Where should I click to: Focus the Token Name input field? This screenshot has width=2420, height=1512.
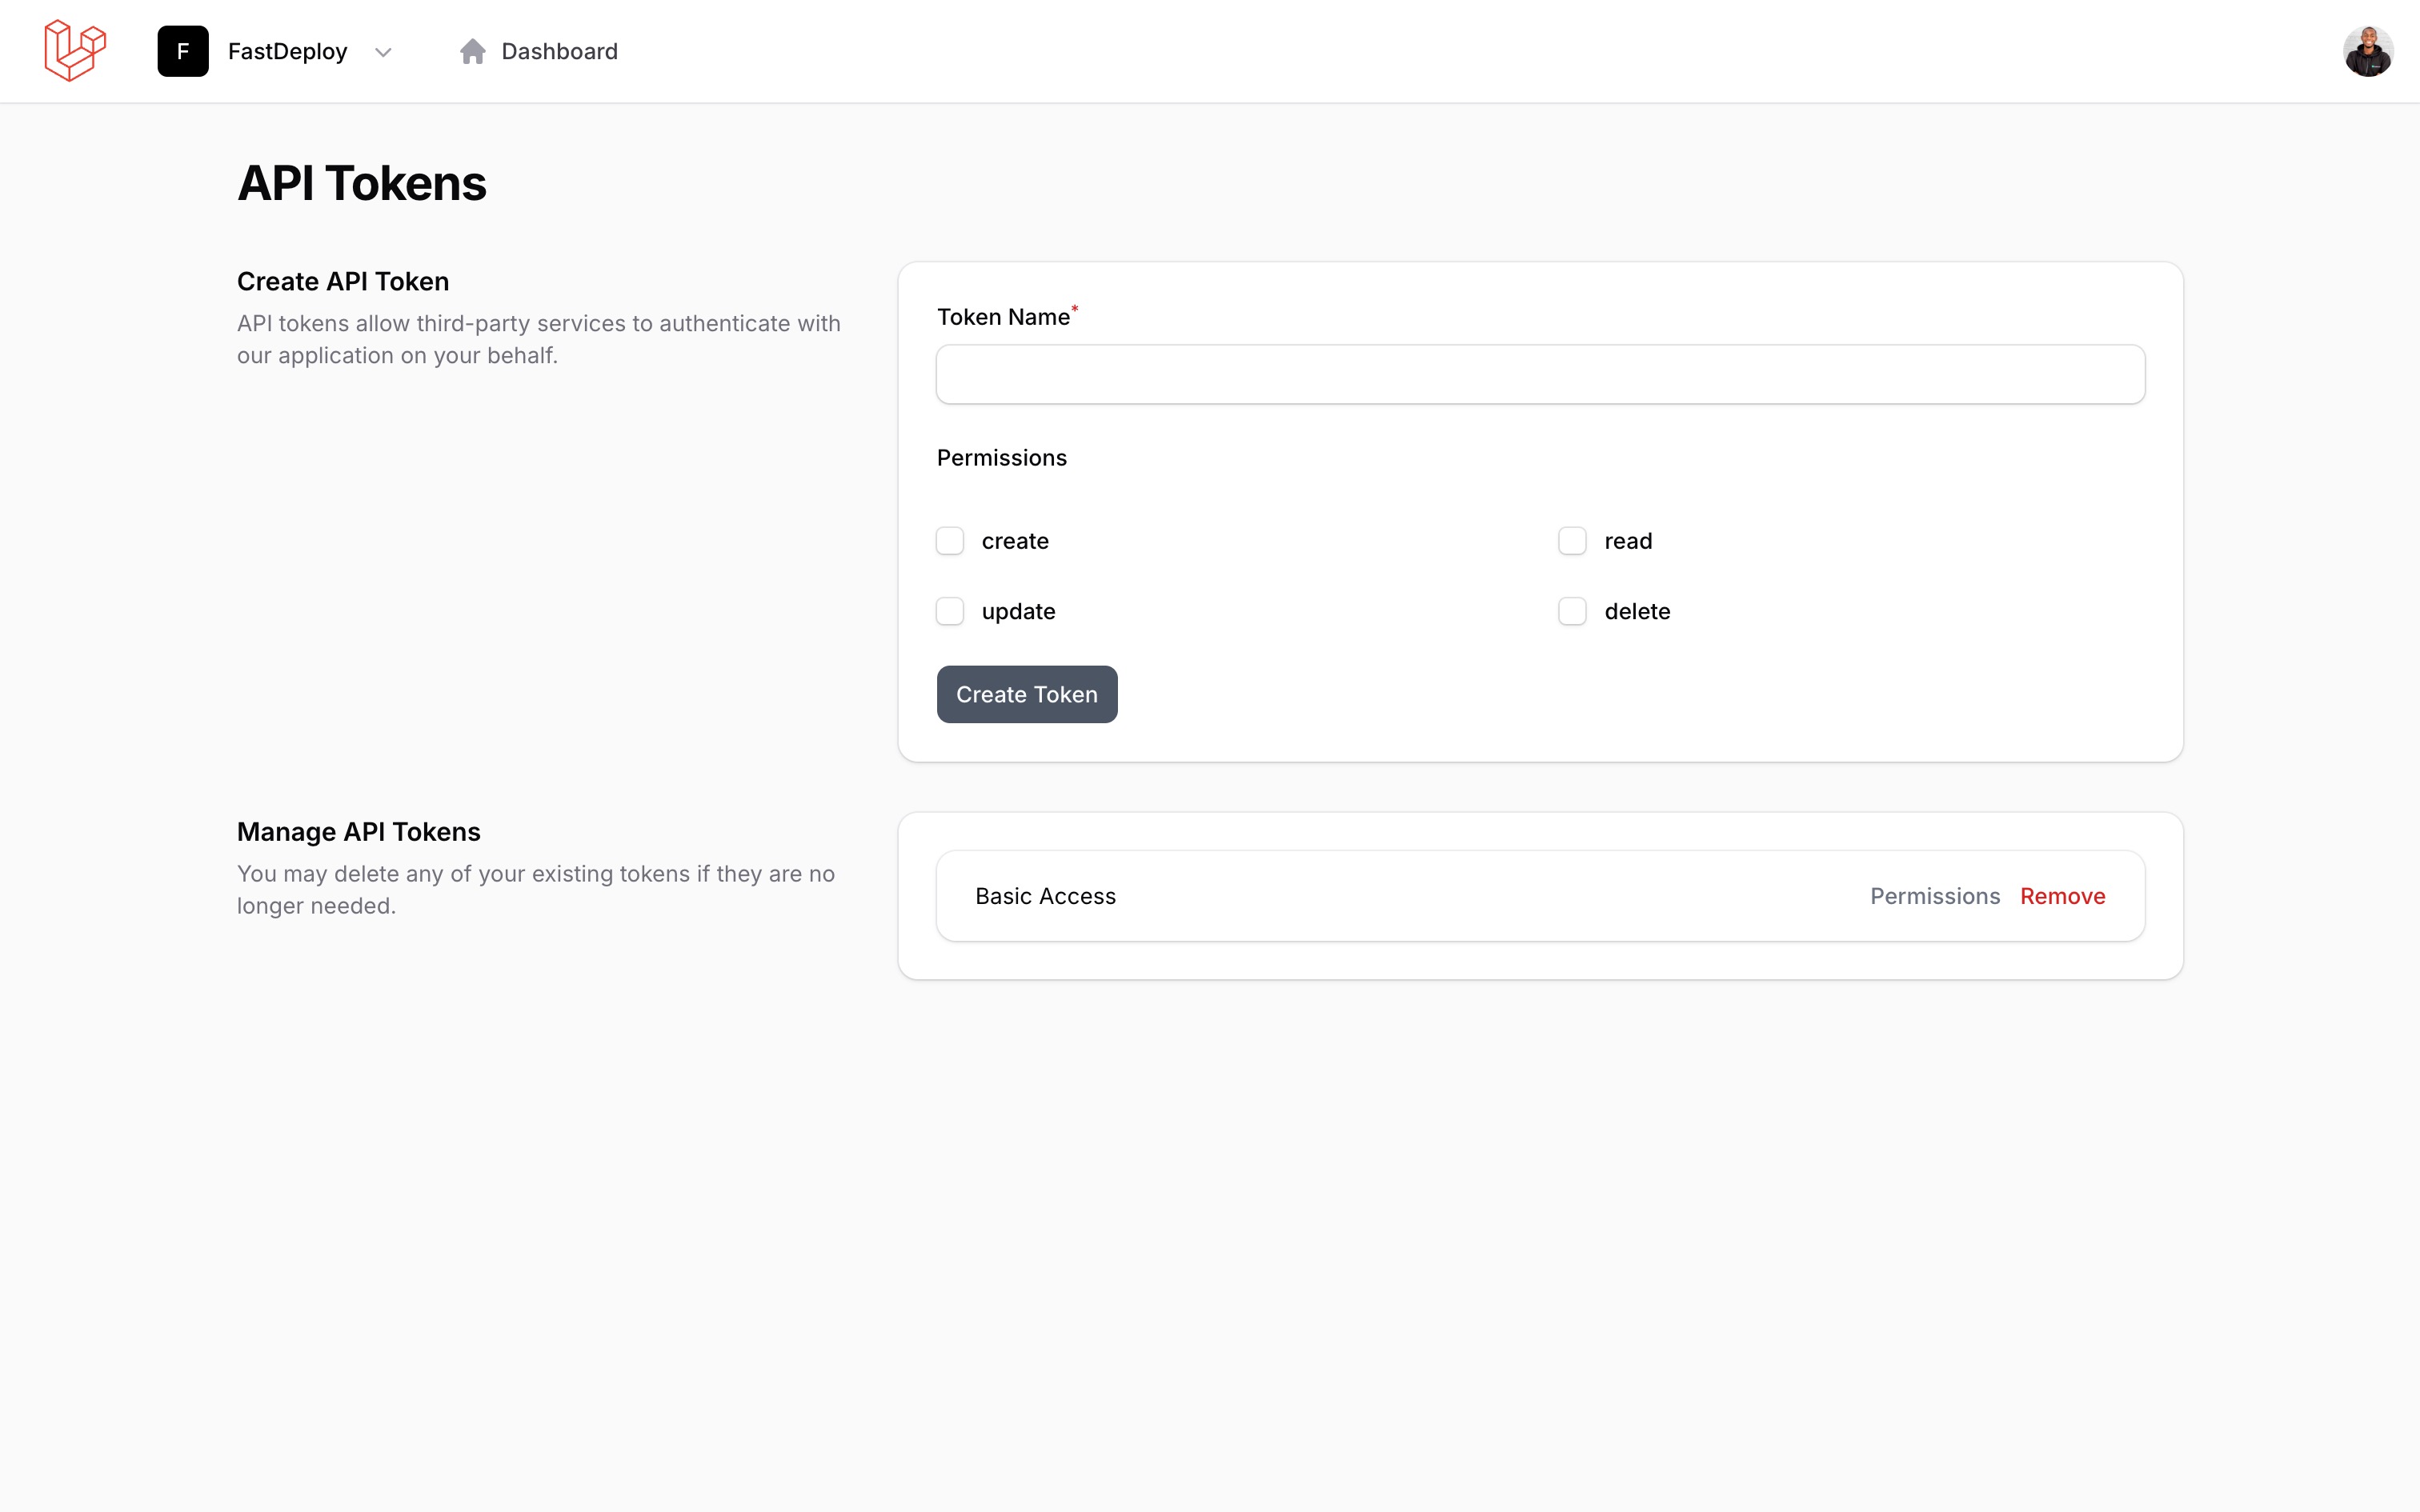point(1540,375)
